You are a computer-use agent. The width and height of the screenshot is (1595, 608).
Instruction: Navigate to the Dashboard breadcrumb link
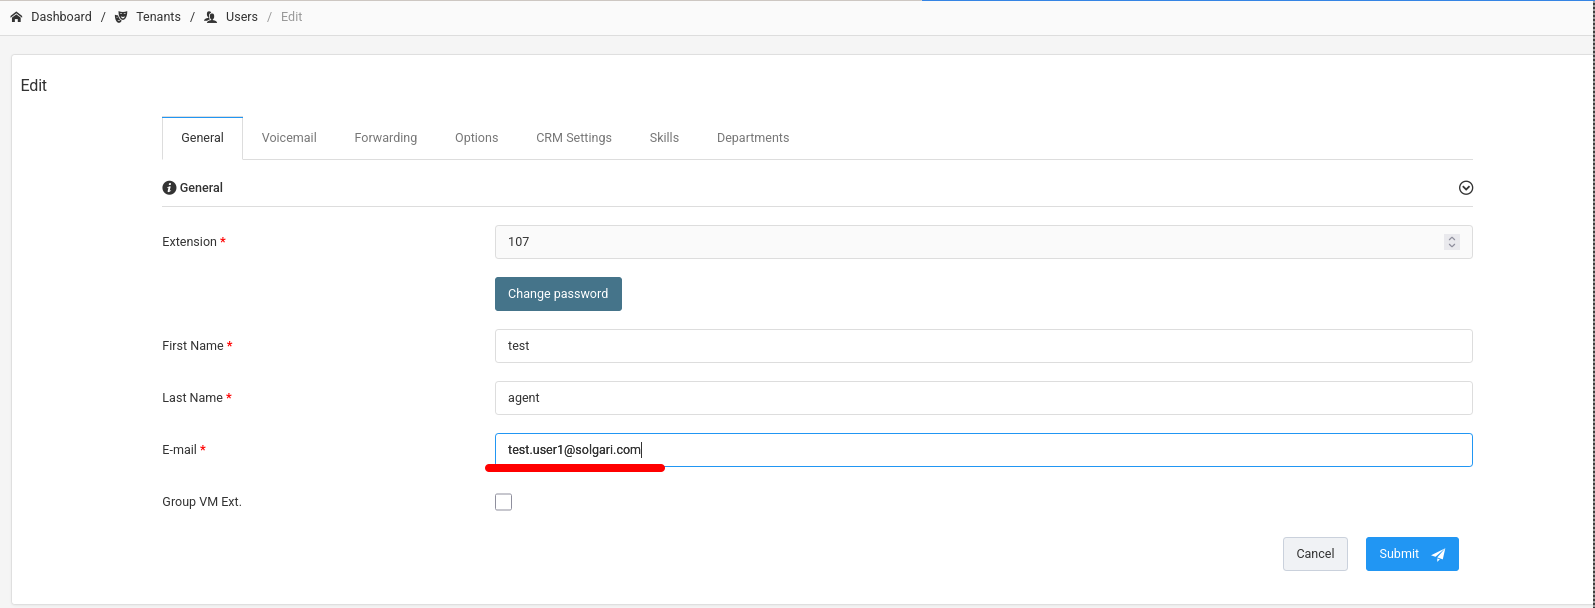click(x=61, y=17)
